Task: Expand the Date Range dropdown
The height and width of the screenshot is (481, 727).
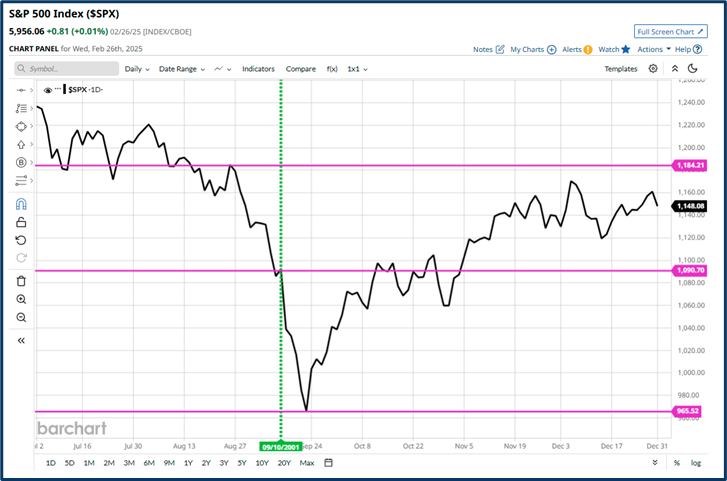Action: tap(182, 69)
